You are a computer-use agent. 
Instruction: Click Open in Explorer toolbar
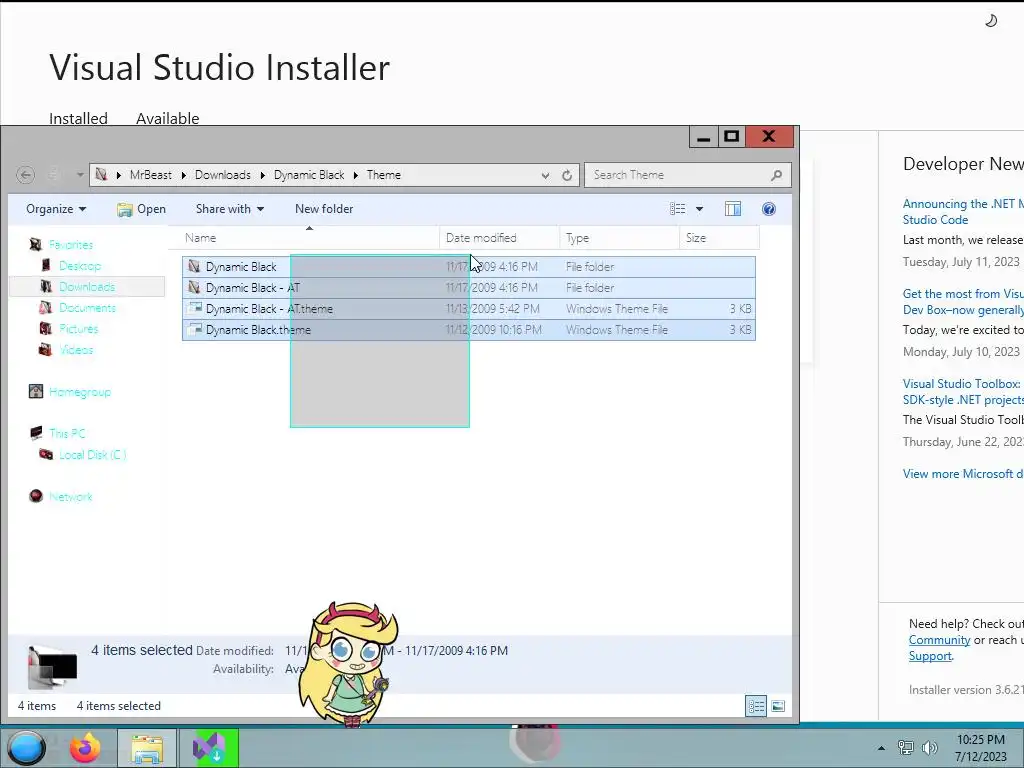[x=141, y=209]
